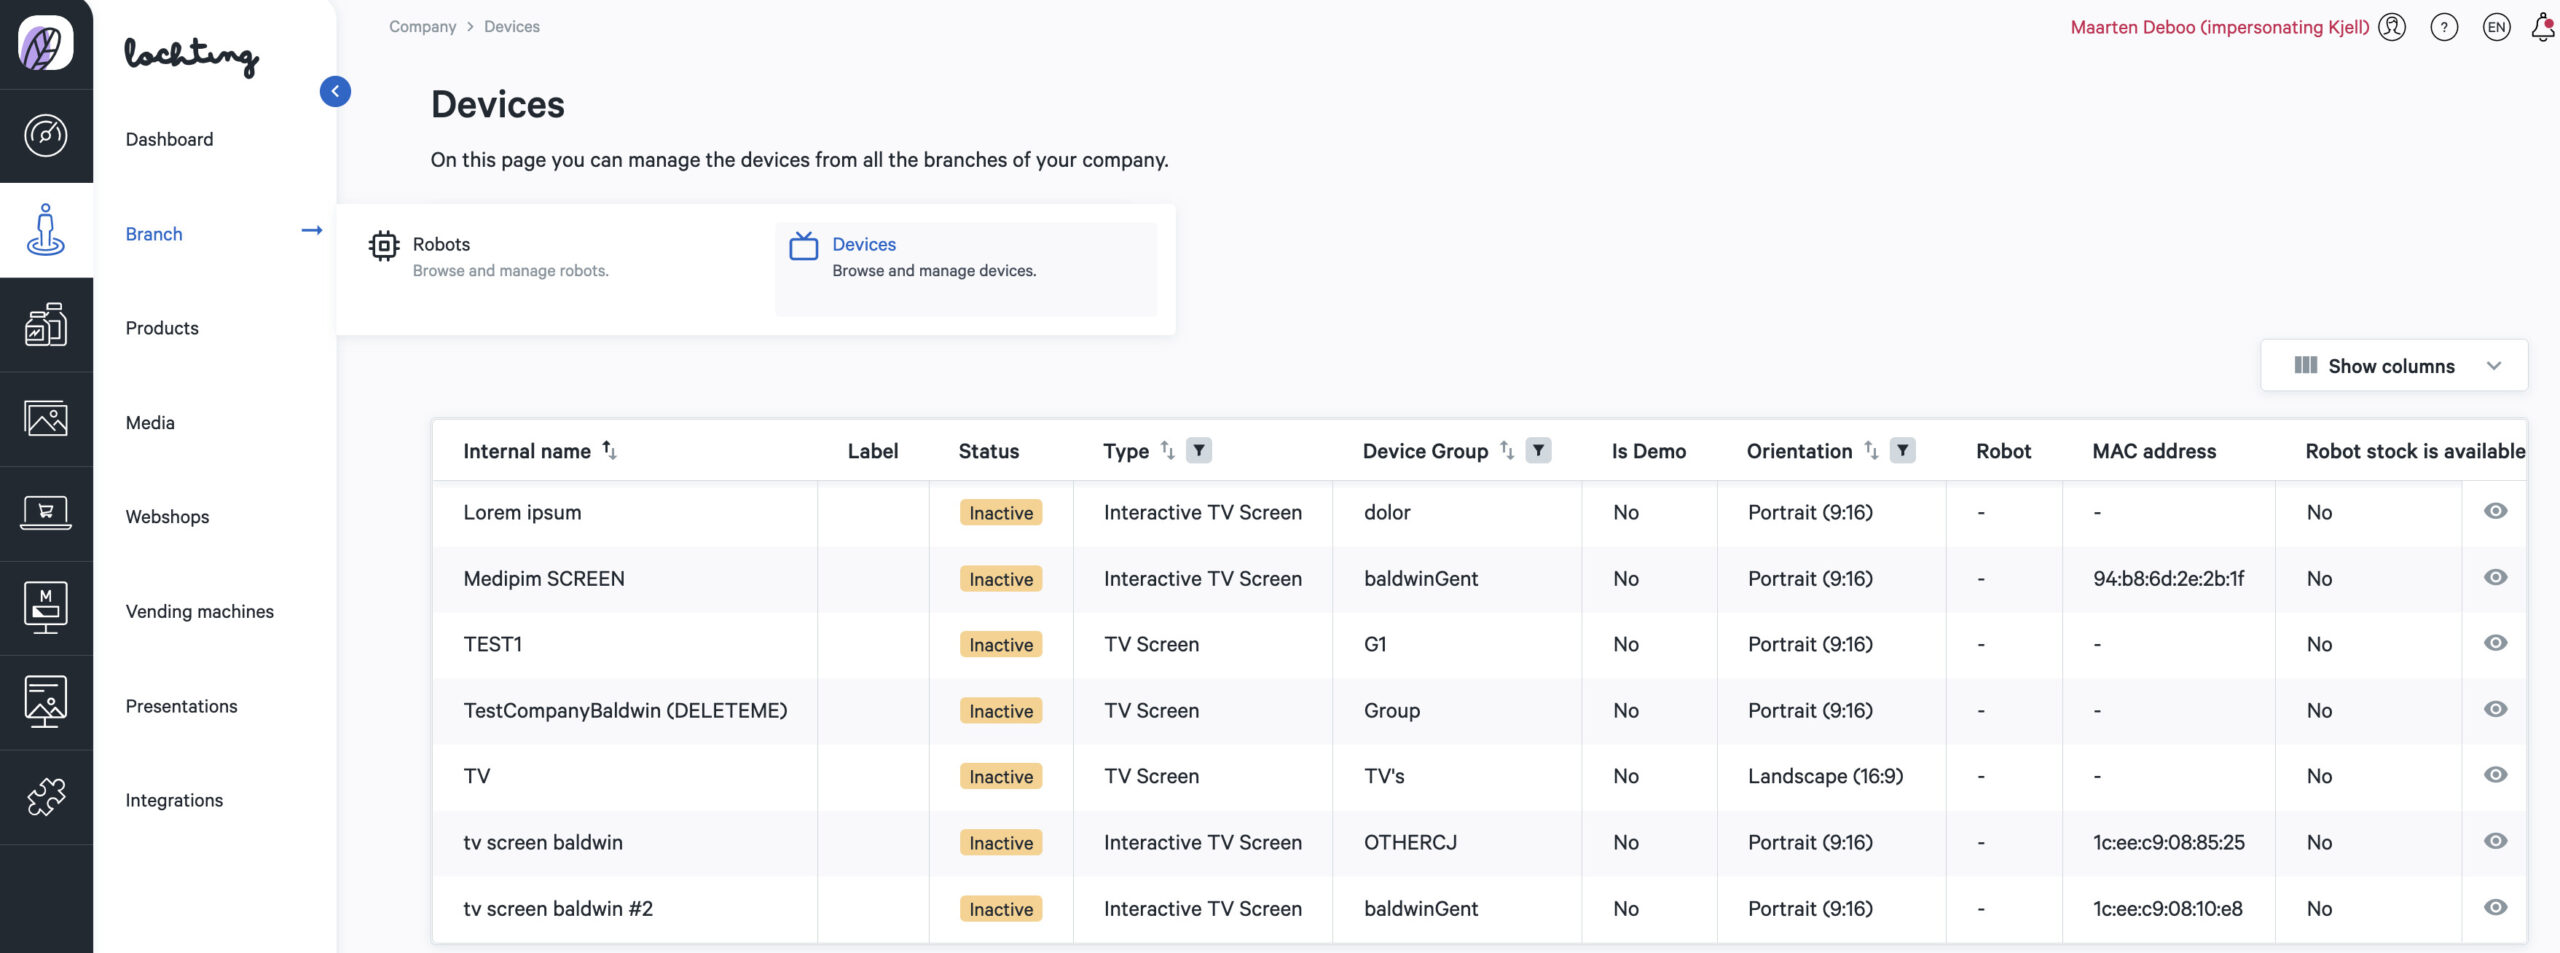2560x953 pixels.
Task: Open the Type column filter
Action: click(1198, 451)
